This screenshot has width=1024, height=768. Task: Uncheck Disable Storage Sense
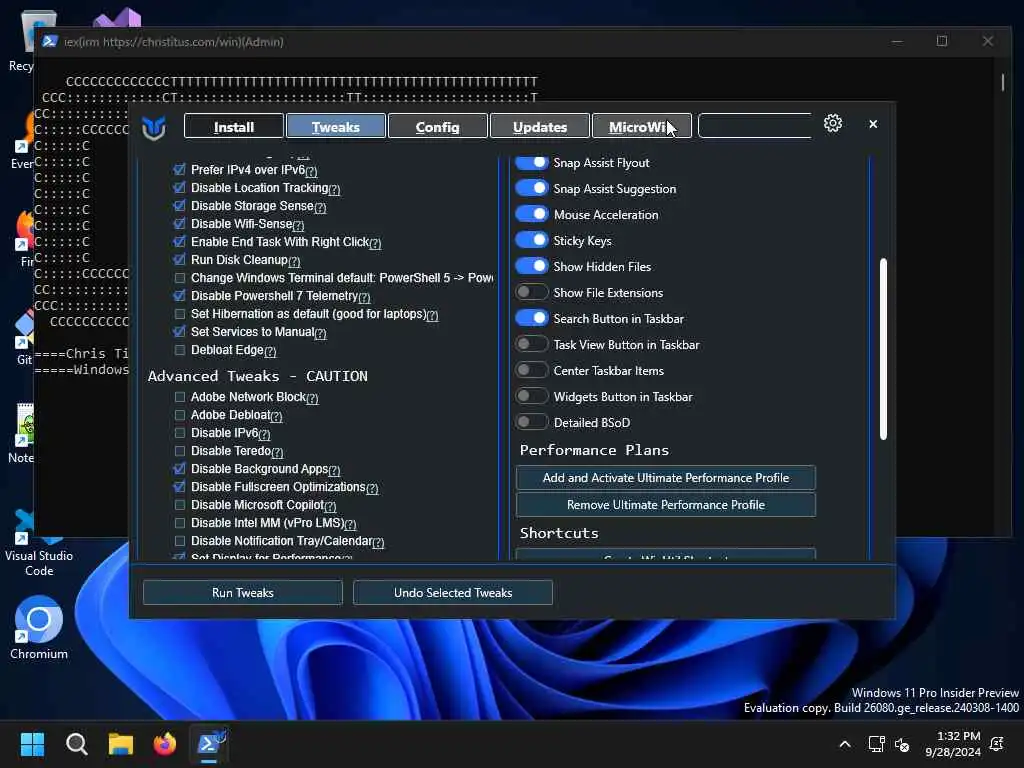pyautogui.click(x=180, y=206)
